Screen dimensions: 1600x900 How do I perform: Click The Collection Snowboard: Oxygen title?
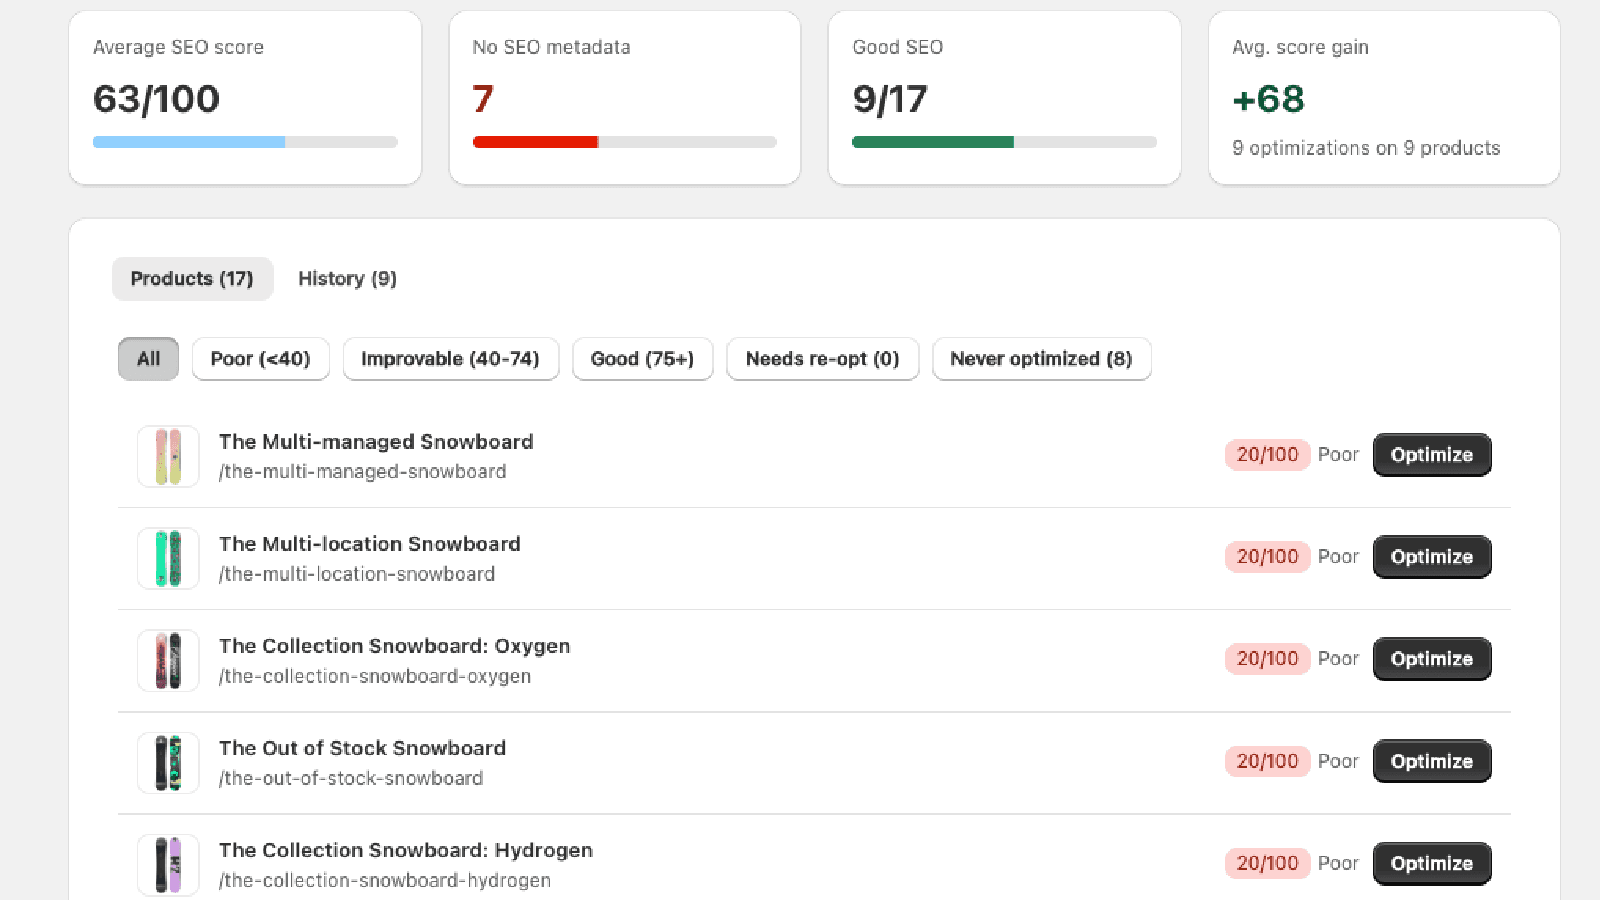(x=394, y=646)
